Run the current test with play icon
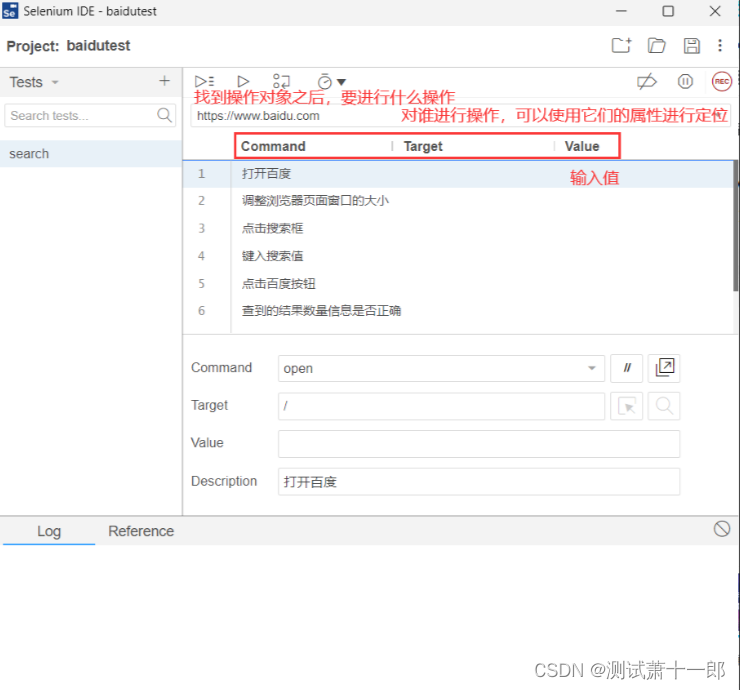The image size is (740, 690). pos(243,82)
